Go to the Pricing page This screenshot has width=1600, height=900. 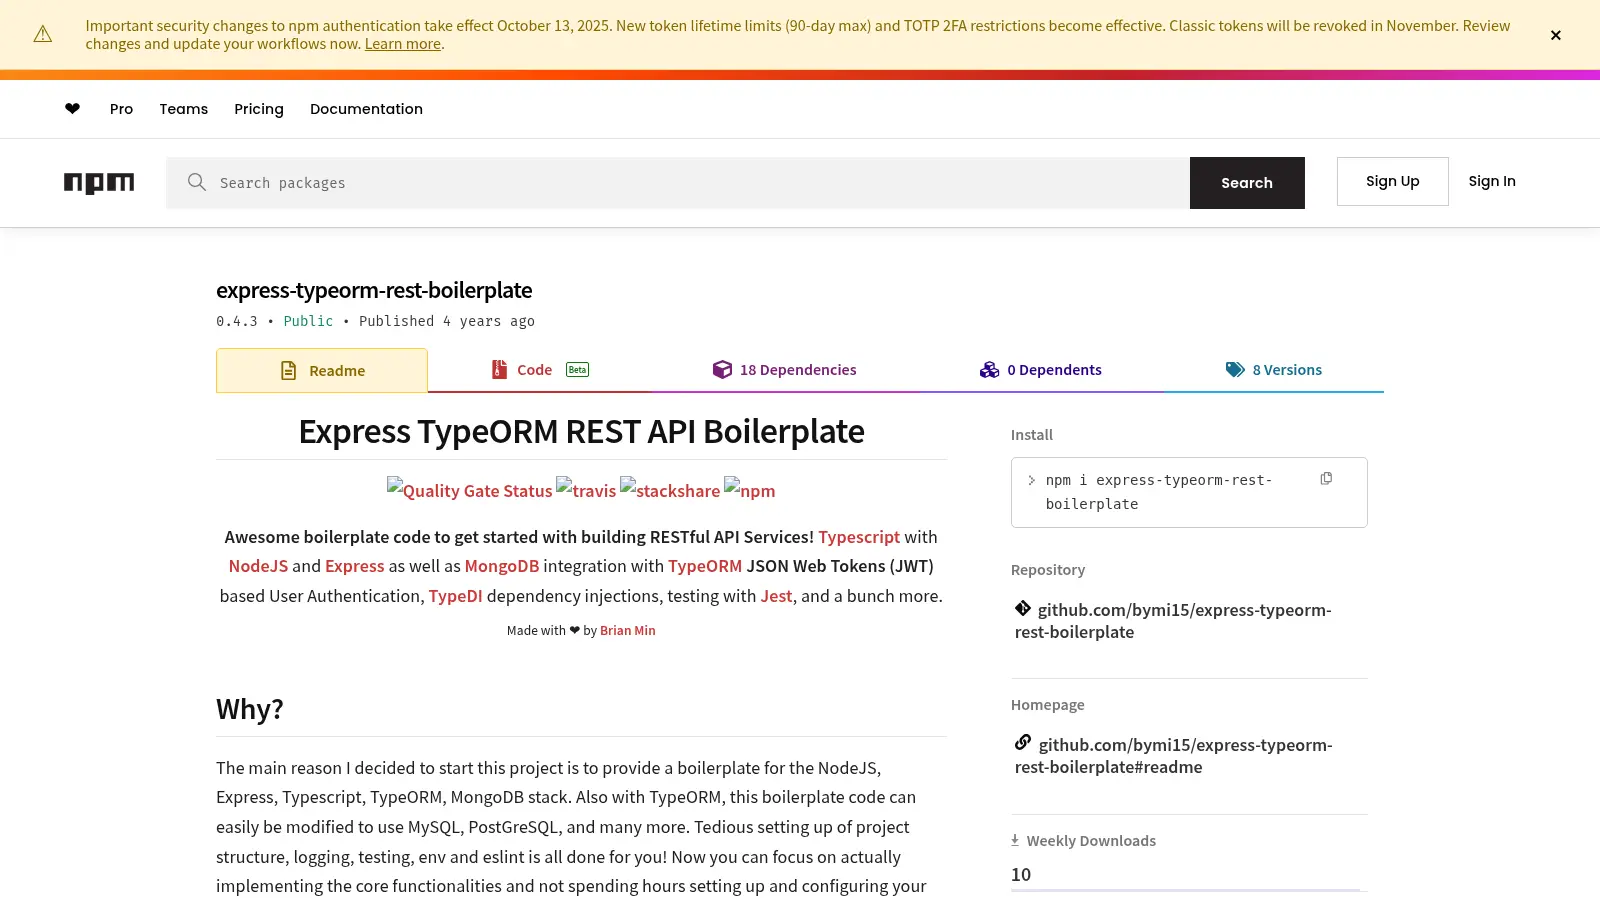click(259, 109)
